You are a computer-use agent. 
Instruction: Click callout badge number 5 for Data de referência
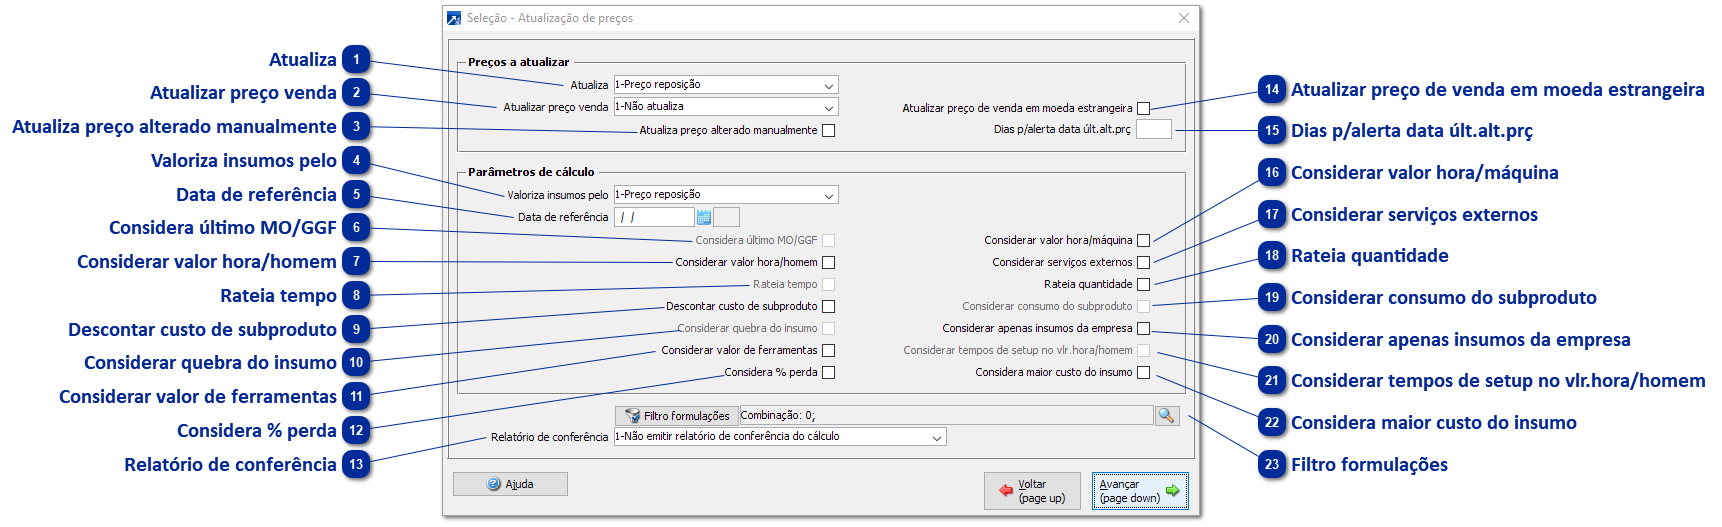pos(356,194)
